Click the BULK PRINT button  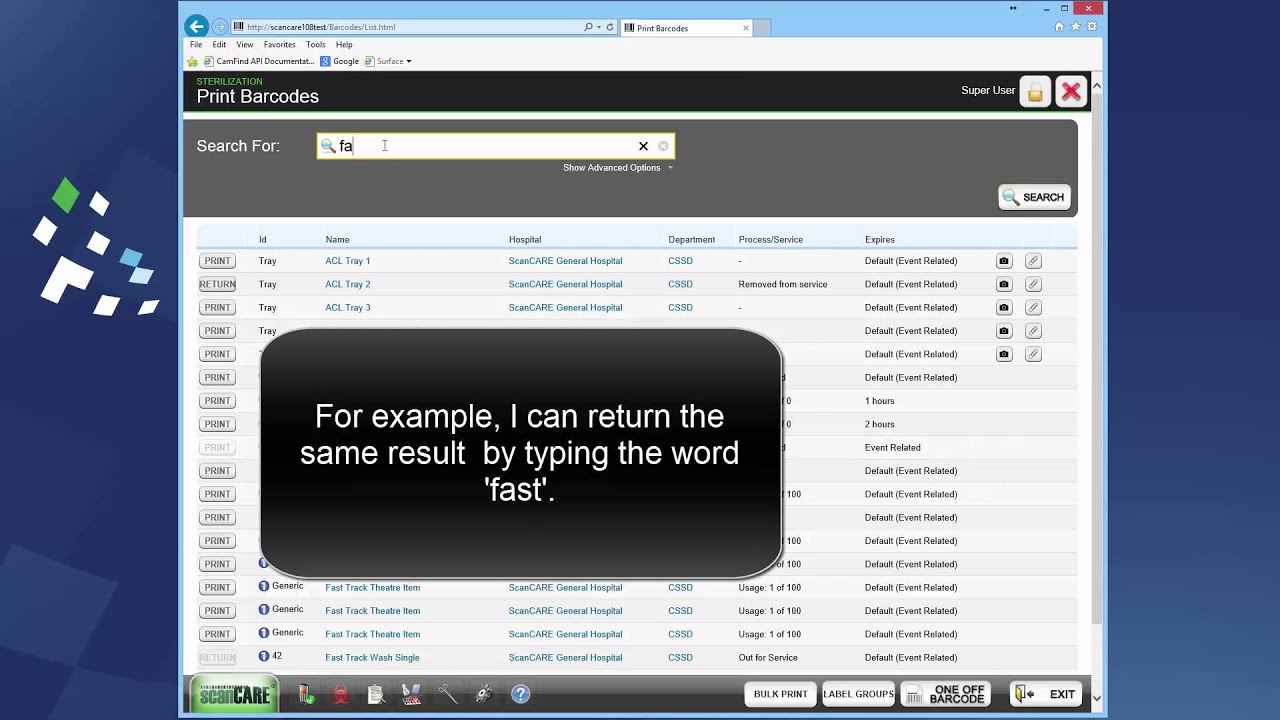click(780, 694)
